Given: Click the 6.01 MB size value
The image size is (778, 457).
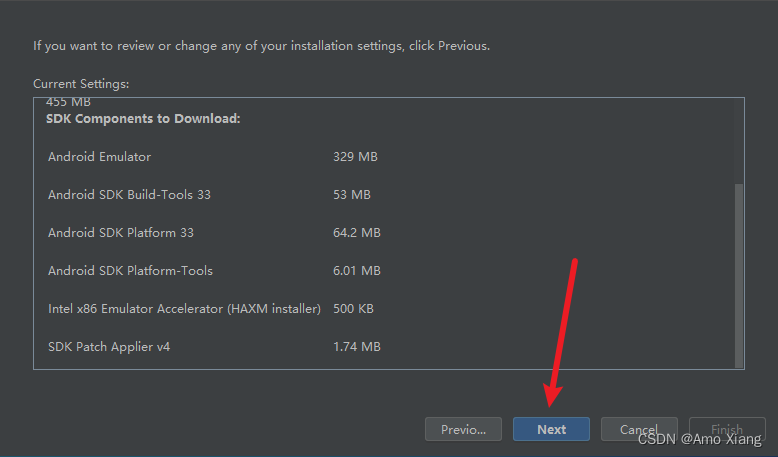Looking at the screenshot, I should (357, 271).
